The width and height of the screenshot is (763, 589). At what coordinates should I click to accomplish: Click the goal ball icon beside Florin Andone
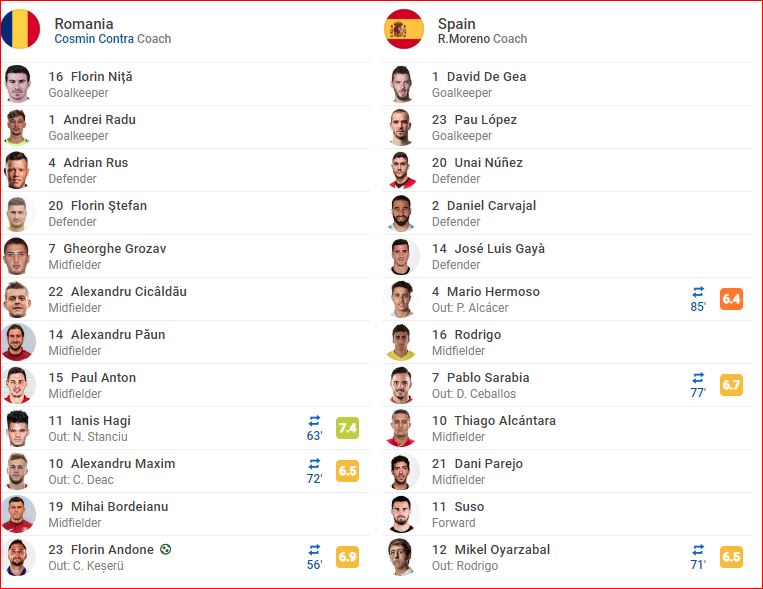[x=165, y=549]
